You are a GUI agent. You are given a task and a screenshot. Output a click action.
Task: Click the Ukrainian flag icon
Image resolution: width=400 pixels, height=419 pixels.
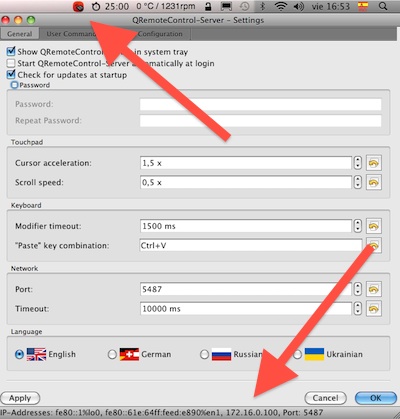(314, 354)
